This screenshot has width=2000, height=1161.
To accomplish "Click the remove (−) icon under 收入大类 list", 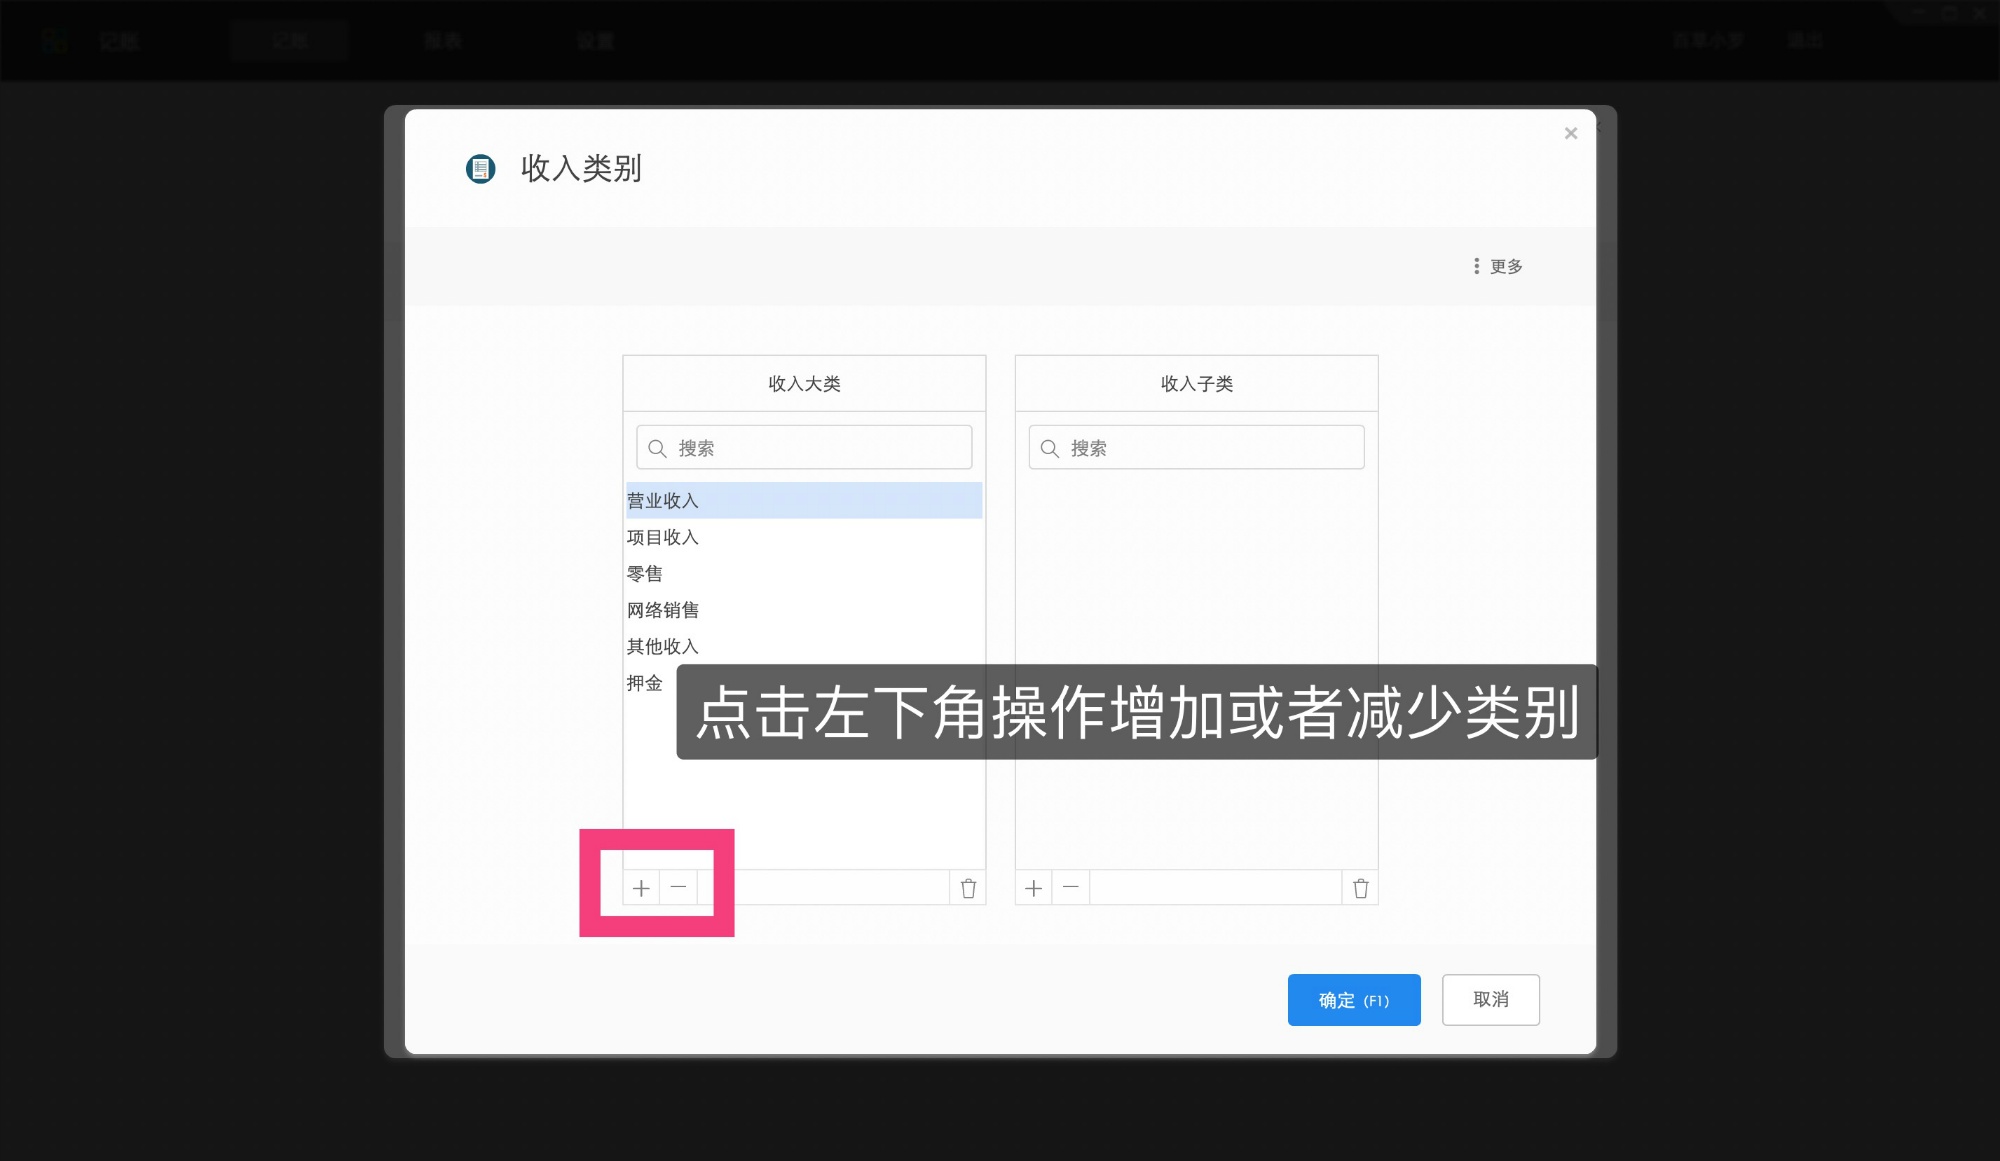I will tap(680, 887).
